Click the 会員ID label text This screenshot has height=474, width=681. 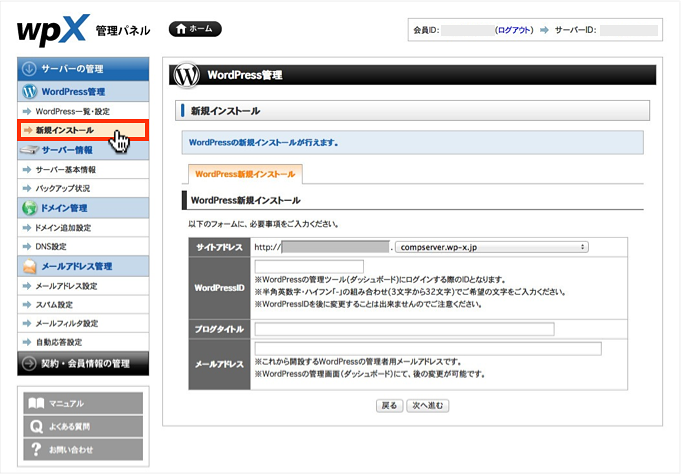coord(426,30)
